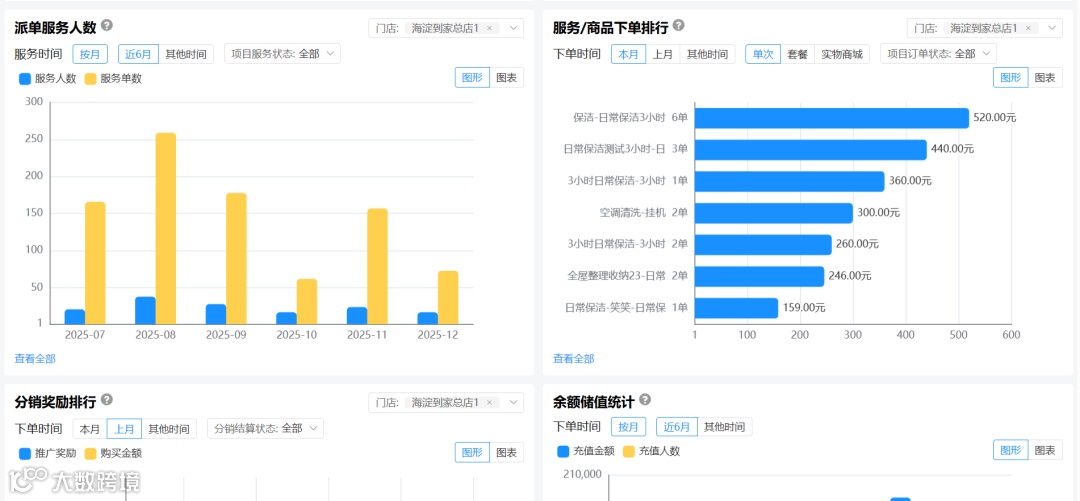Screen dimensions: 1080x501
Task: Select 其他时间 in 分销奖励排行 panel
Action: (x=169, y=429)
